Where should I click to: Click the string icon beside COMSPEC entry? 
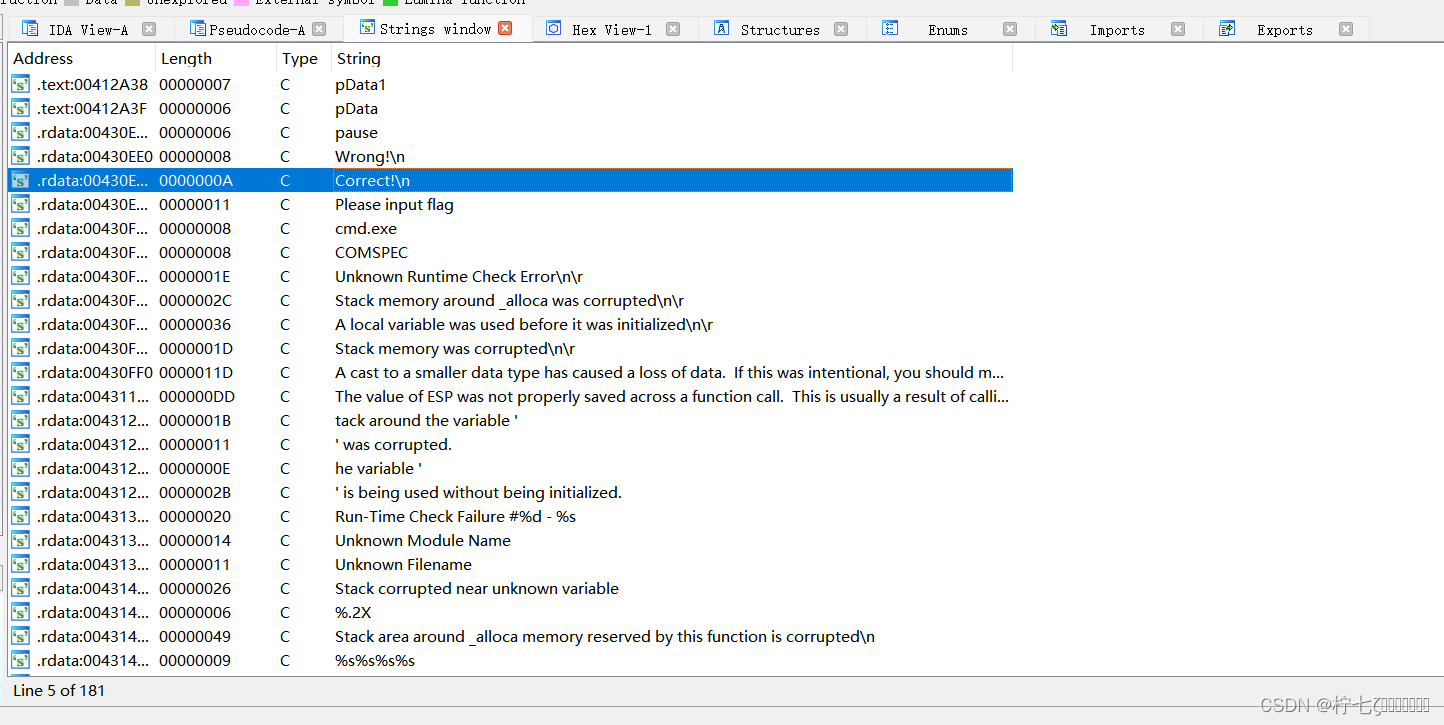(x=20, y=252)
